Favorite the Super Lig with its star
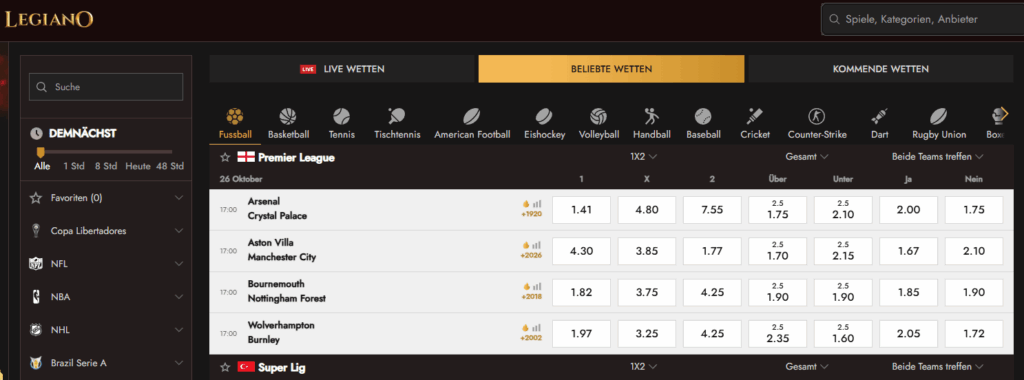The height and width of the screenshot is (380, 1024). pyautogui.click(x=225, y=367)
